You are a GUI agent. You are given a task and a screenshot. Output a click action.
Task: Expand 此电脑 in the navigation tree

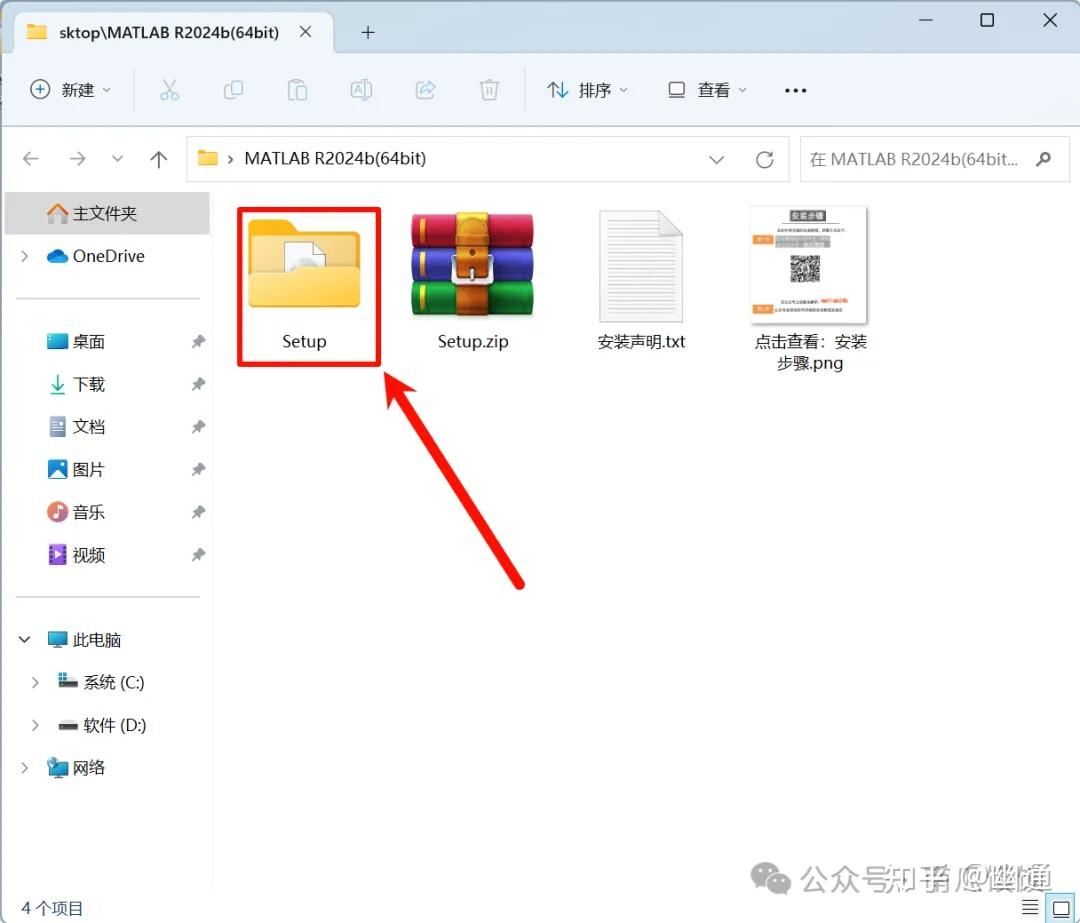24,639
